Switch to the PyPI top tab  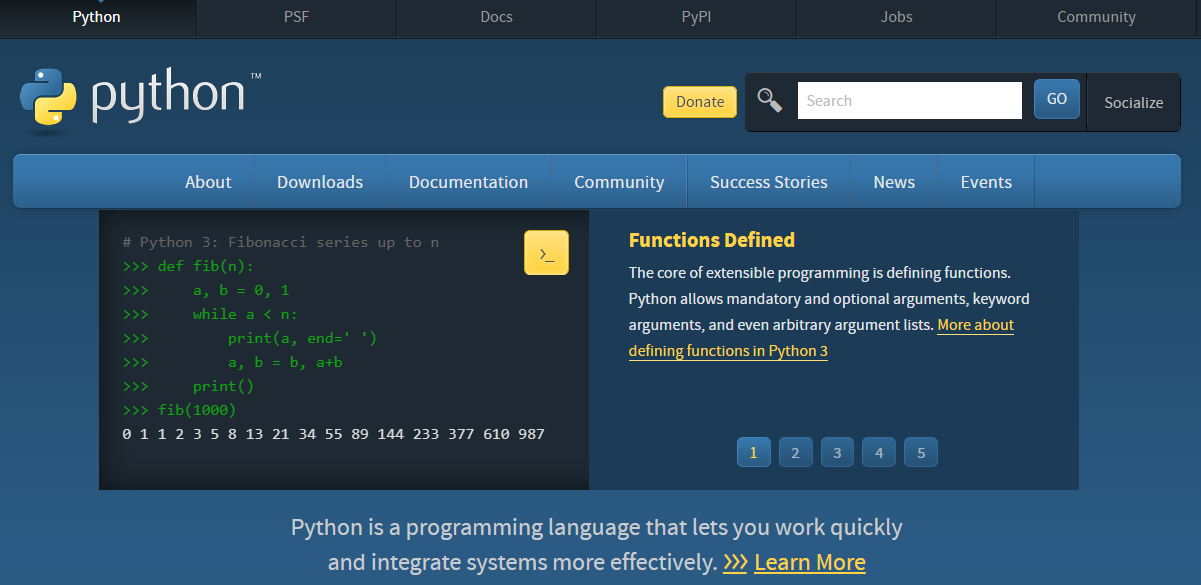pyautogui.click(x=696, y=17)
